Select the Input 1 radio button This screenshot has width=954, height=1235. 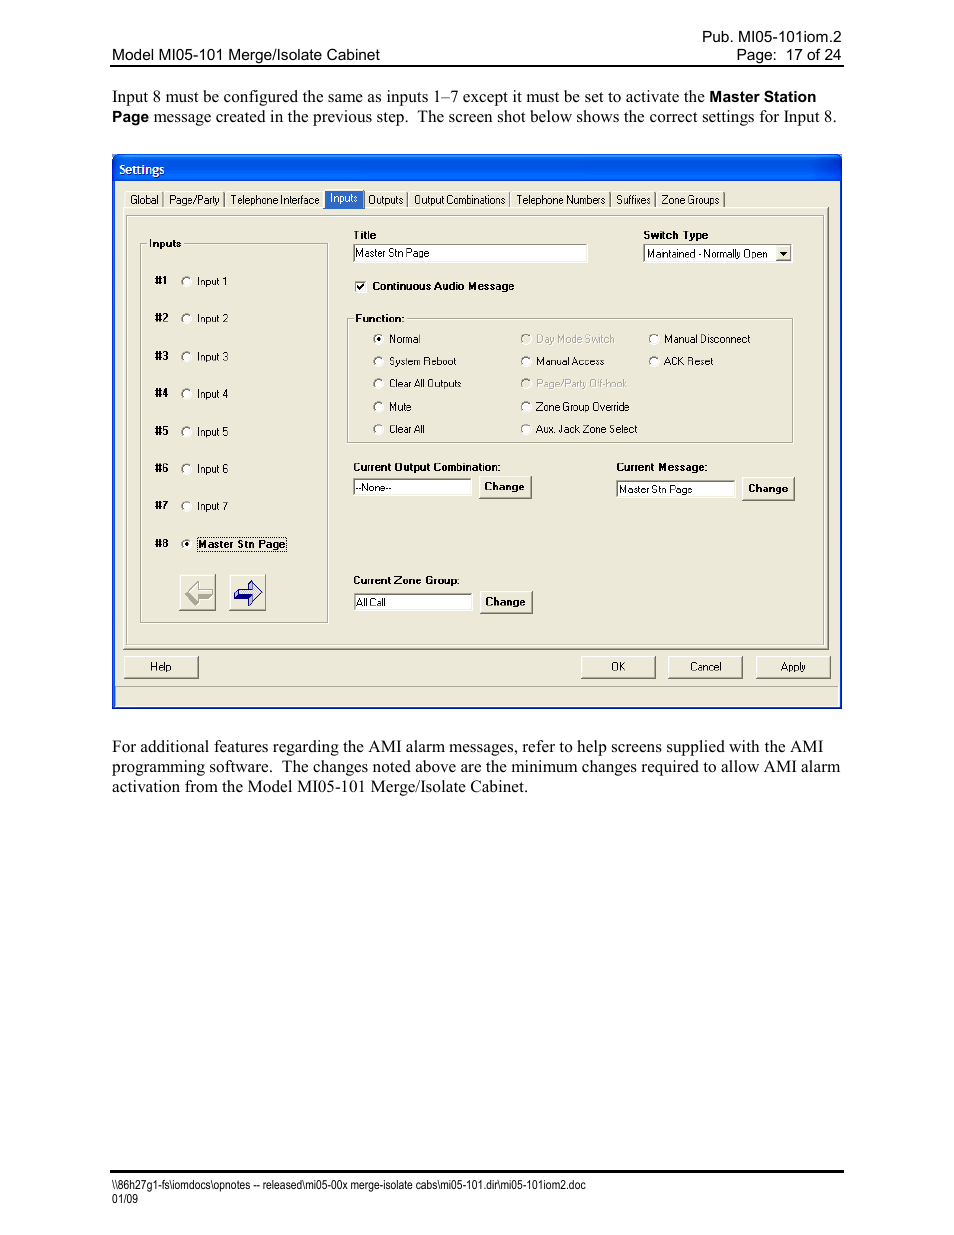tap(186, 282)
